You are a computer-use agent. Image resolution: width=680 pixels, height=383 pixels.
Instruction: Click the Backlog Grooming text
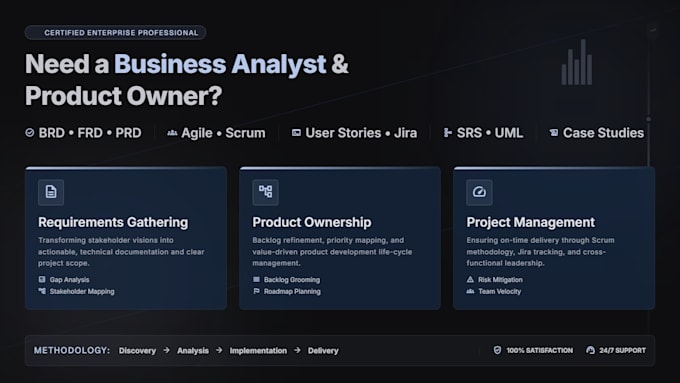click(x=292, y=280)
